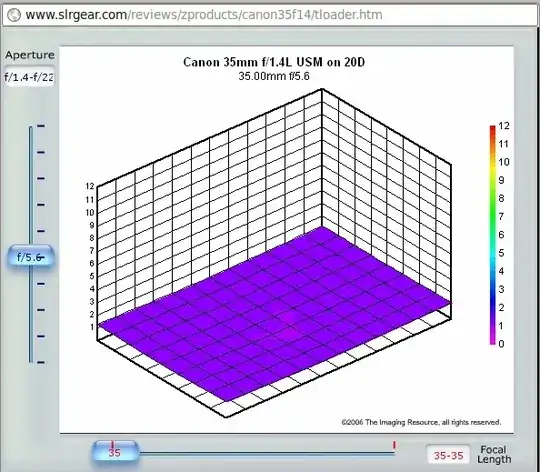Screen dimensions: 540x472
Task: Click the Aperture label
Action: tap(30, 55)
